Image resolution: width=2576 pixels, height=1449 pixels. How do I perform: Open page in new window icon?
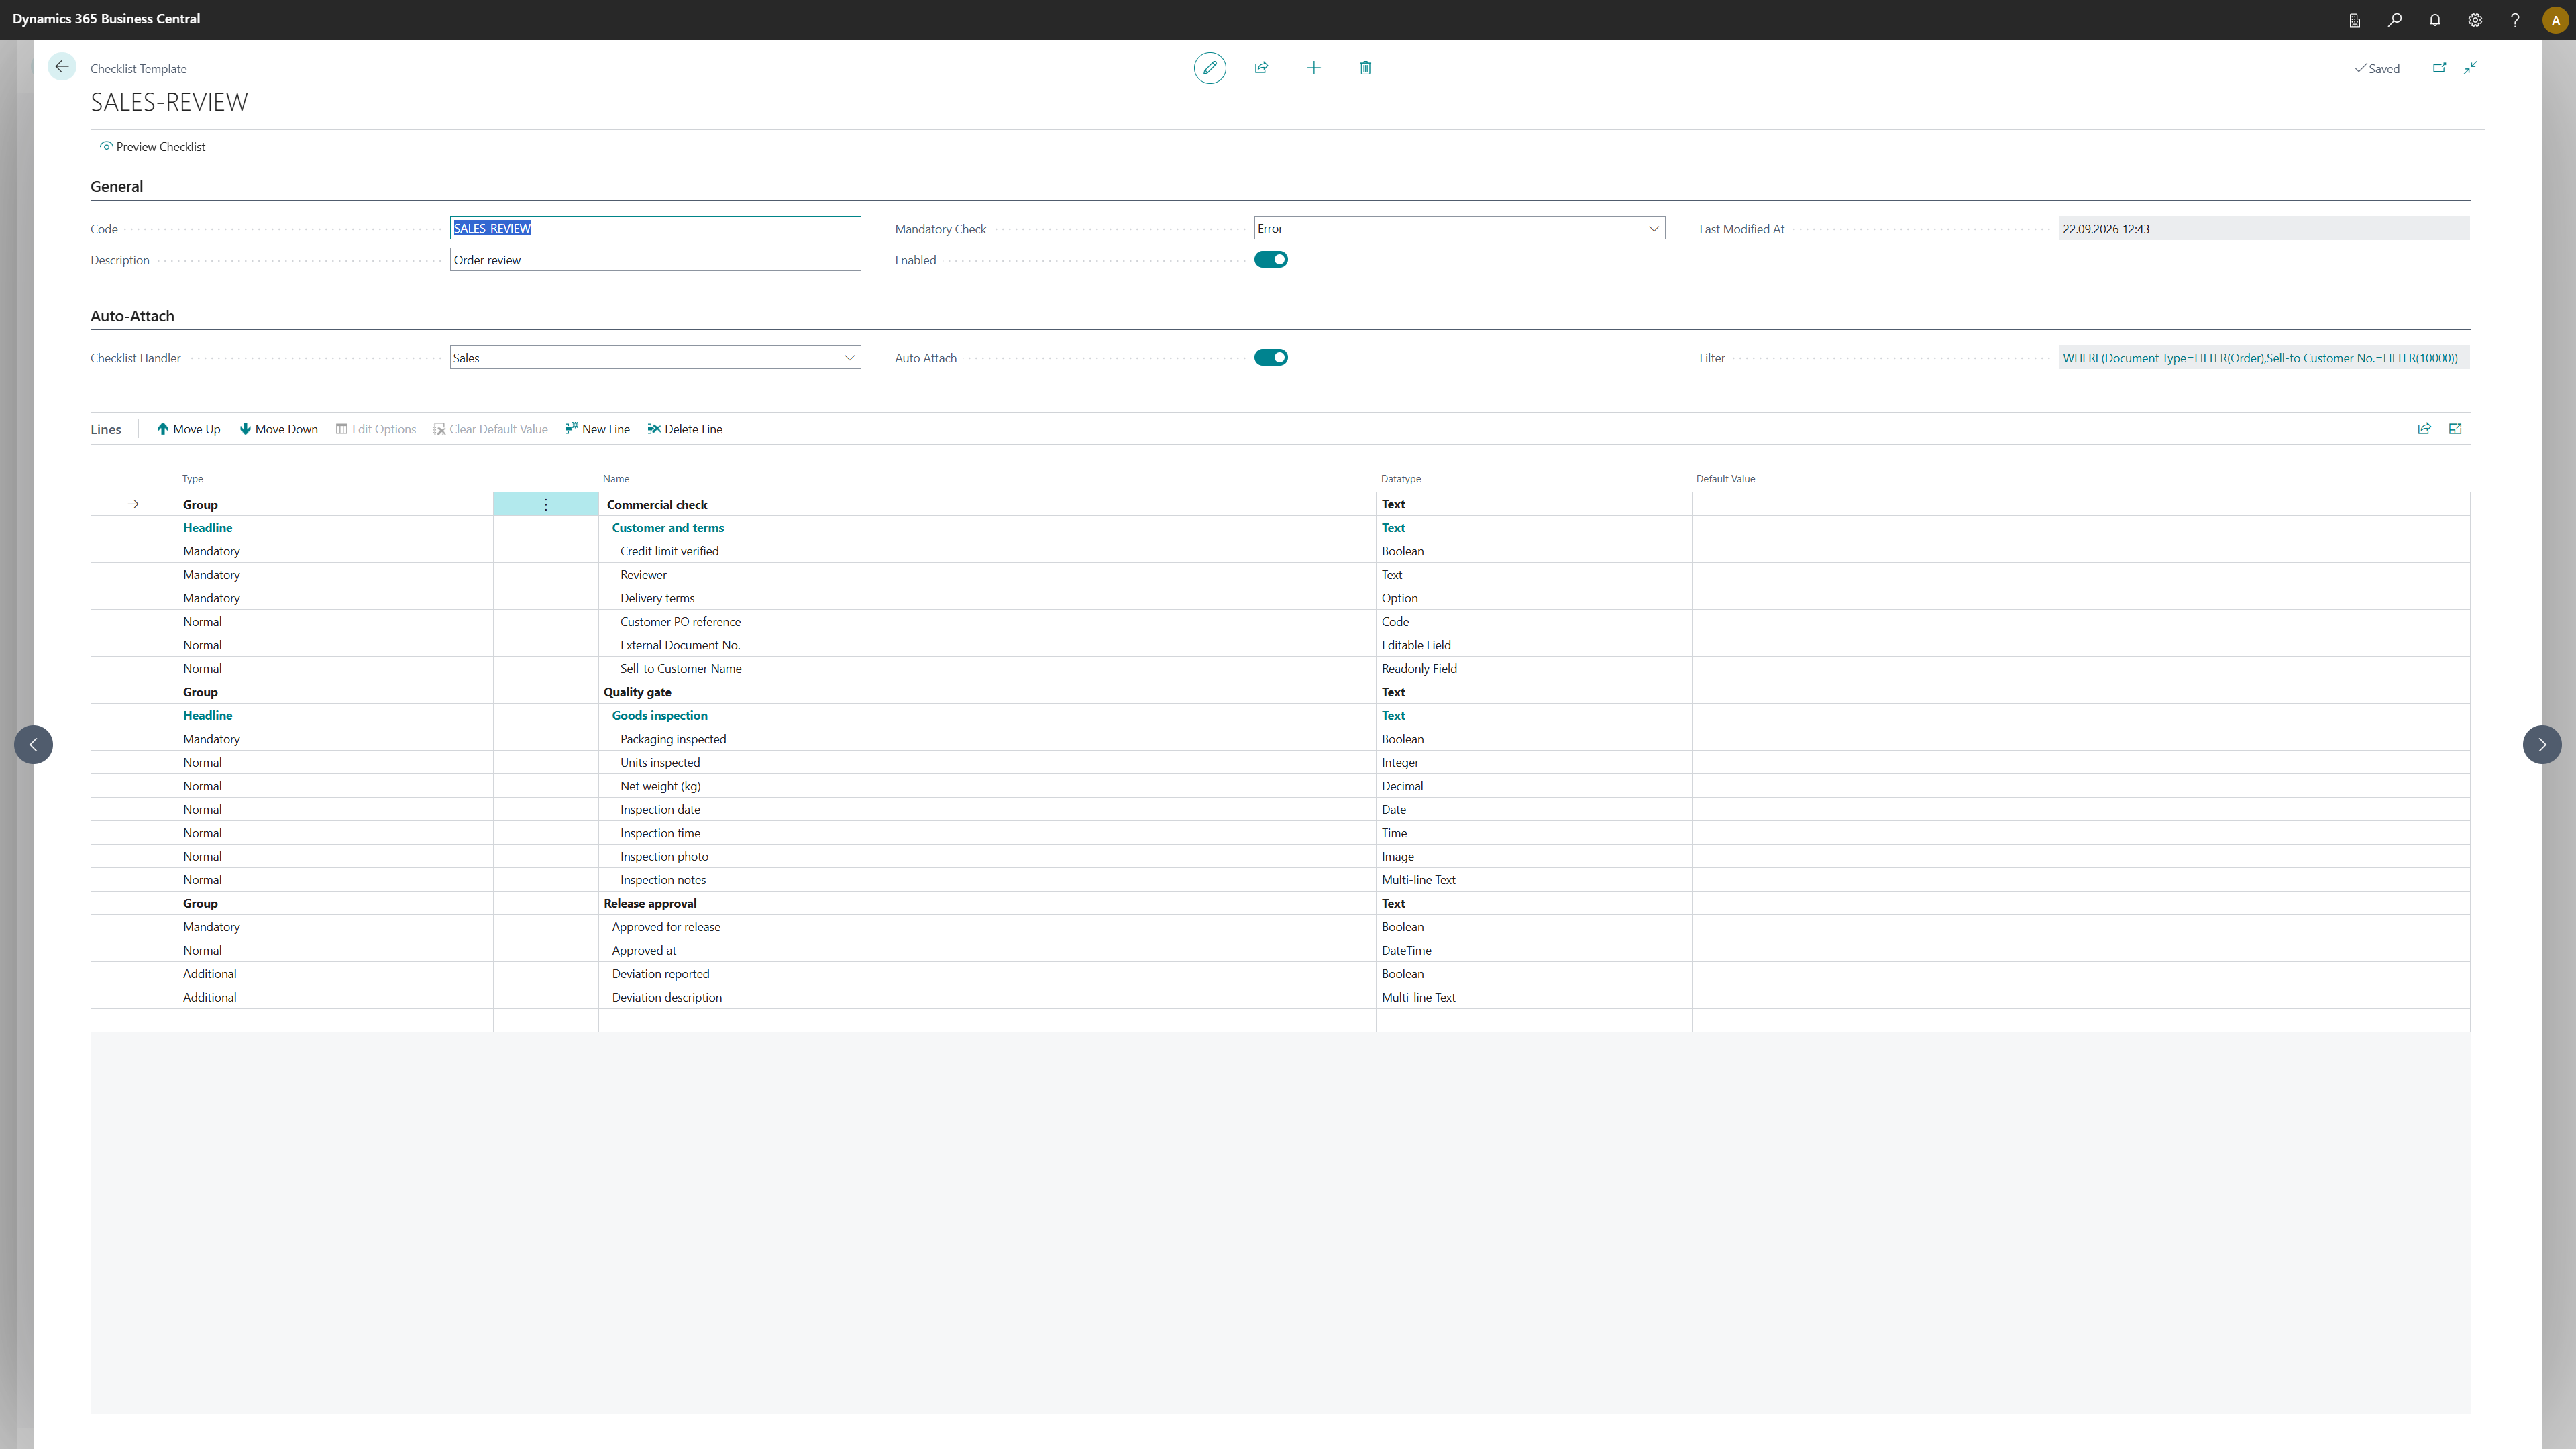(2439, 68)
